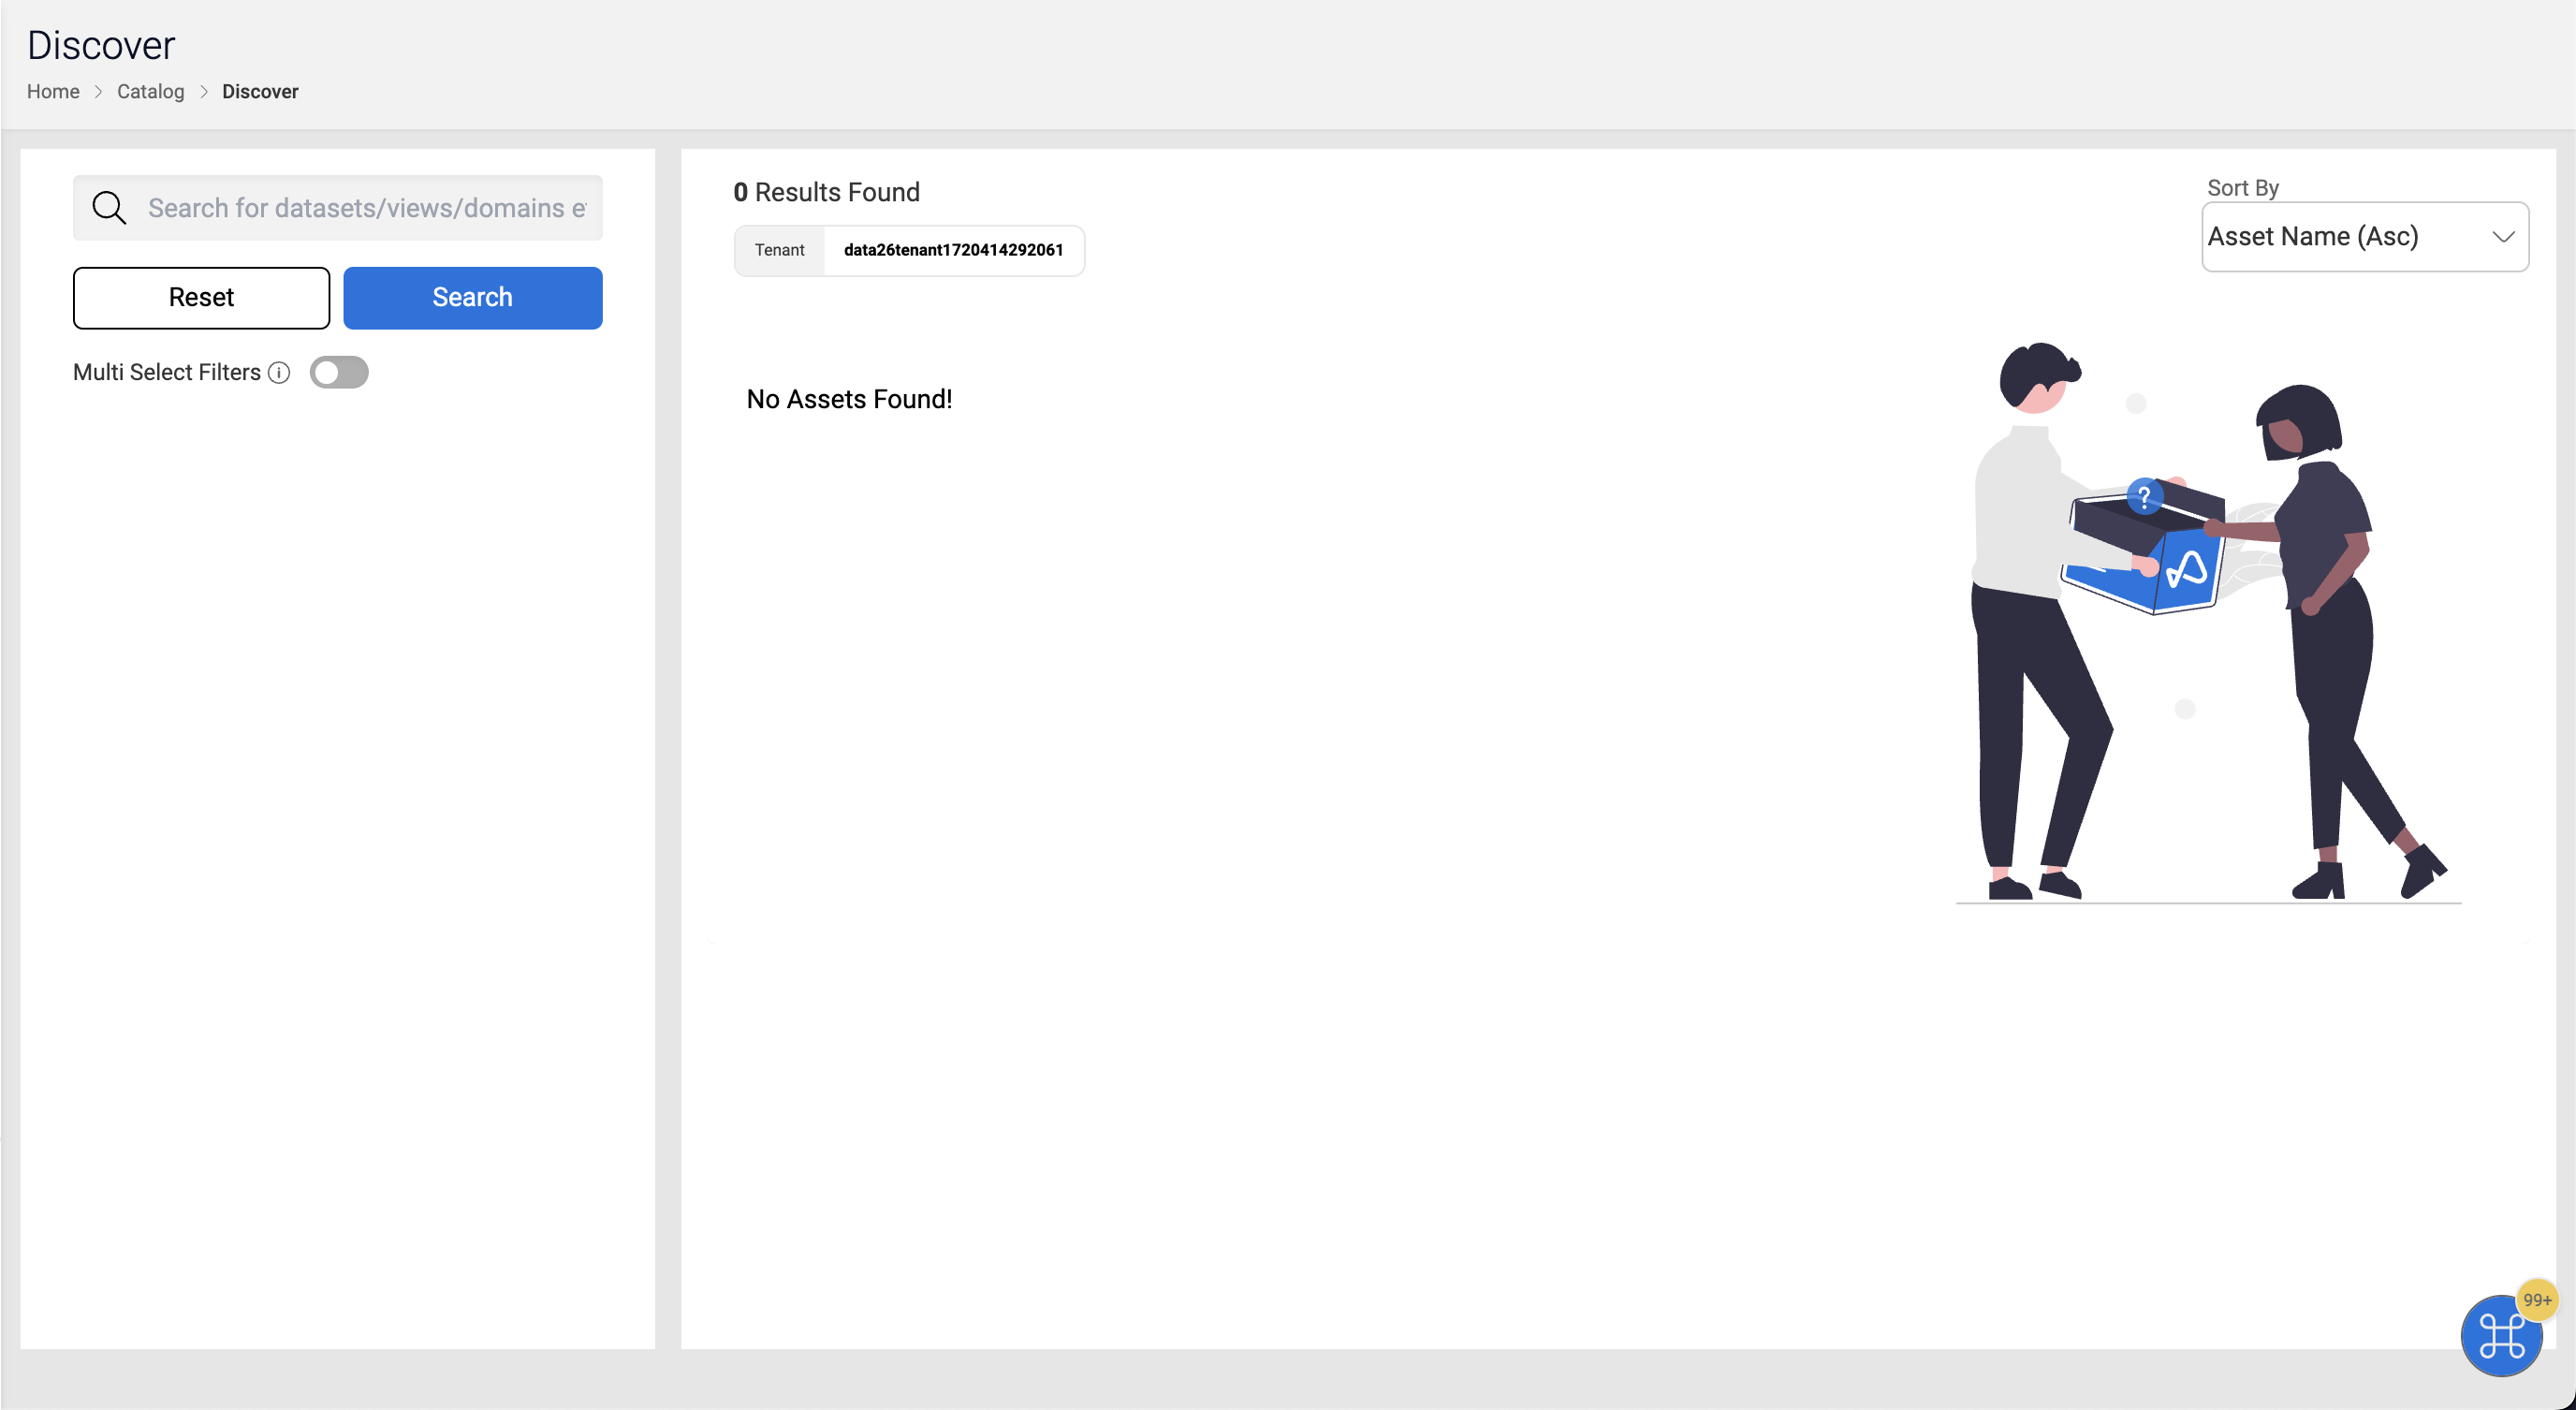Click the Reset button
The image size is (2576, 1410).
[x=201, y=297]
